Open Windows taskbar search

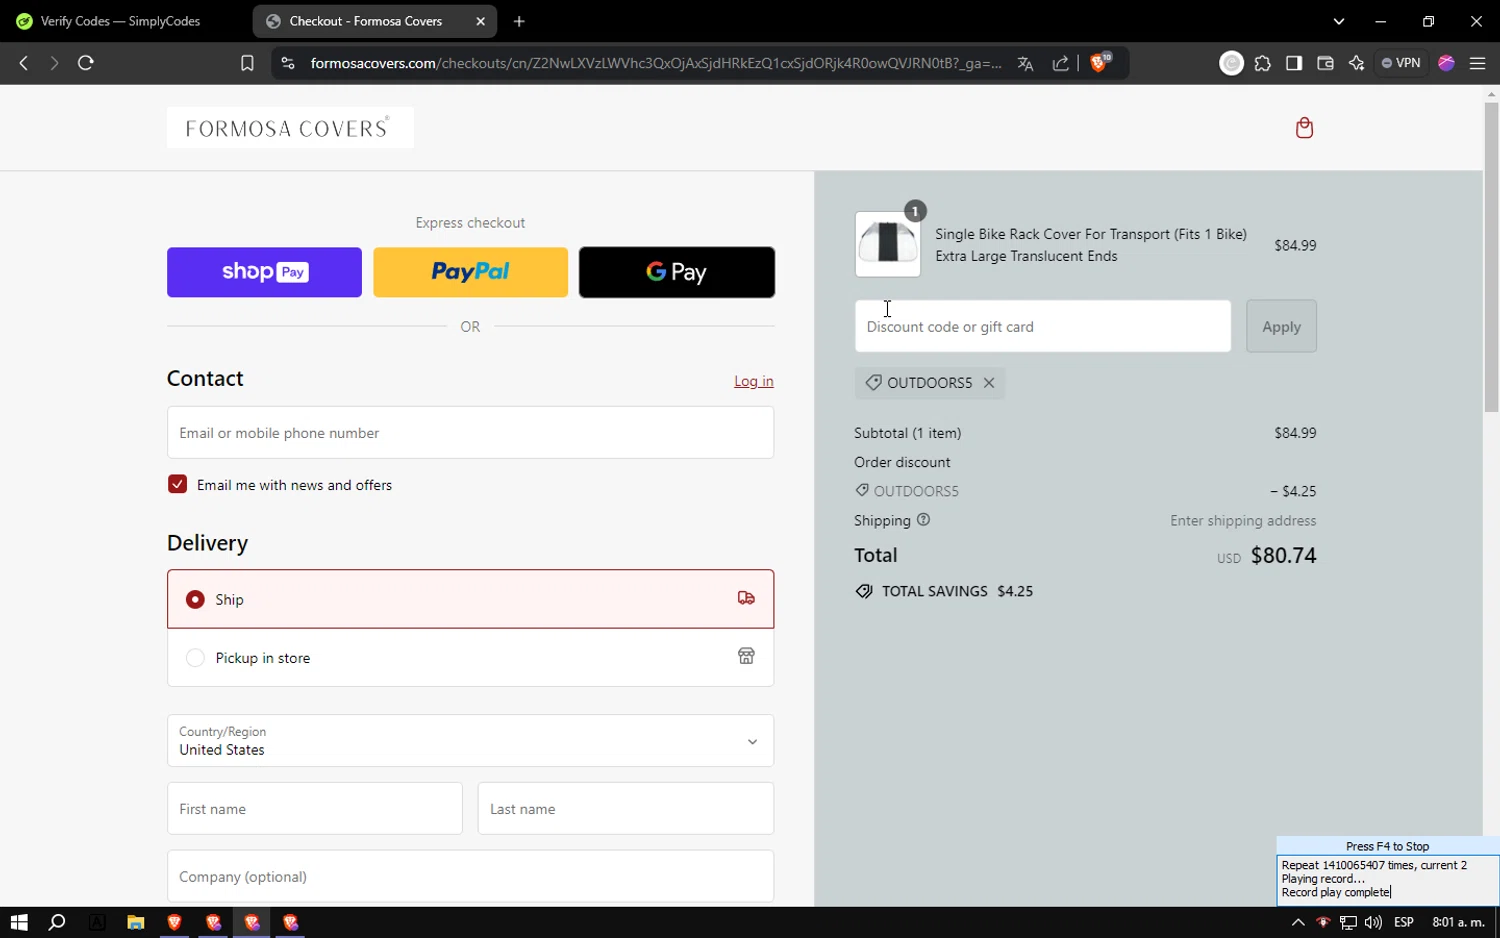click(57, 922)
